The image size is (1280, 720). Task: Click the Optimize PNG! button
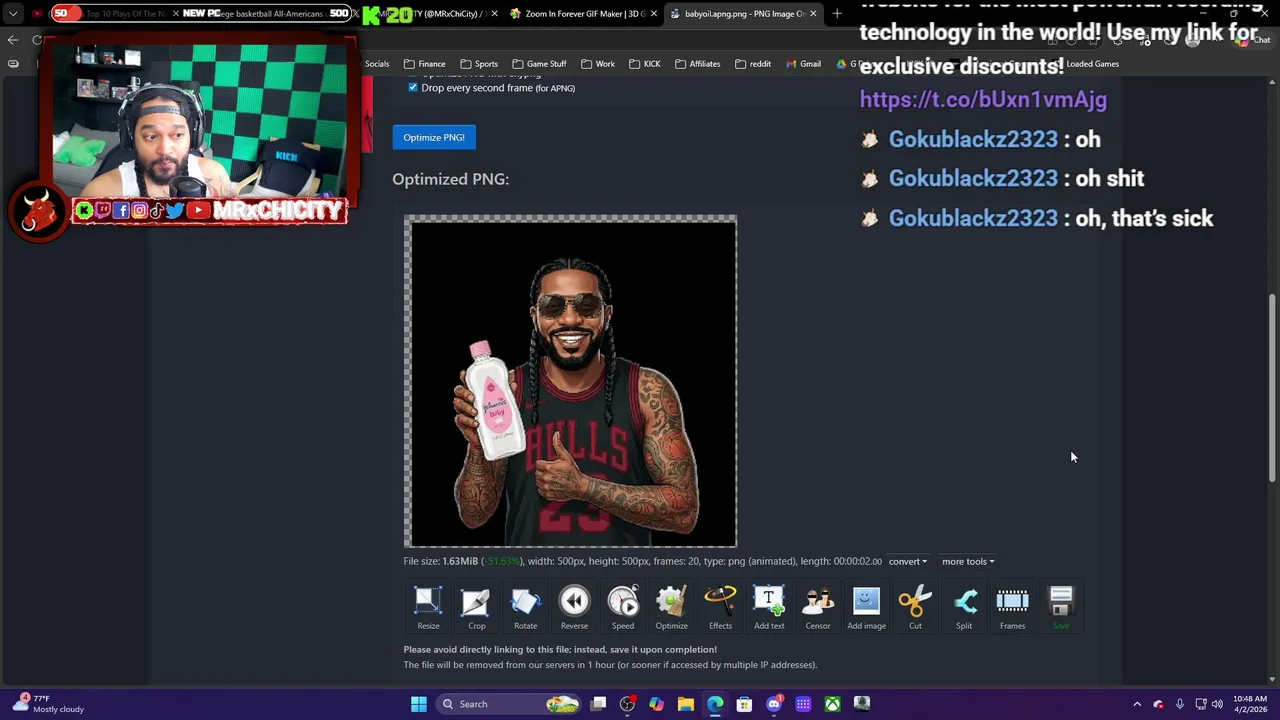[434, 137]
